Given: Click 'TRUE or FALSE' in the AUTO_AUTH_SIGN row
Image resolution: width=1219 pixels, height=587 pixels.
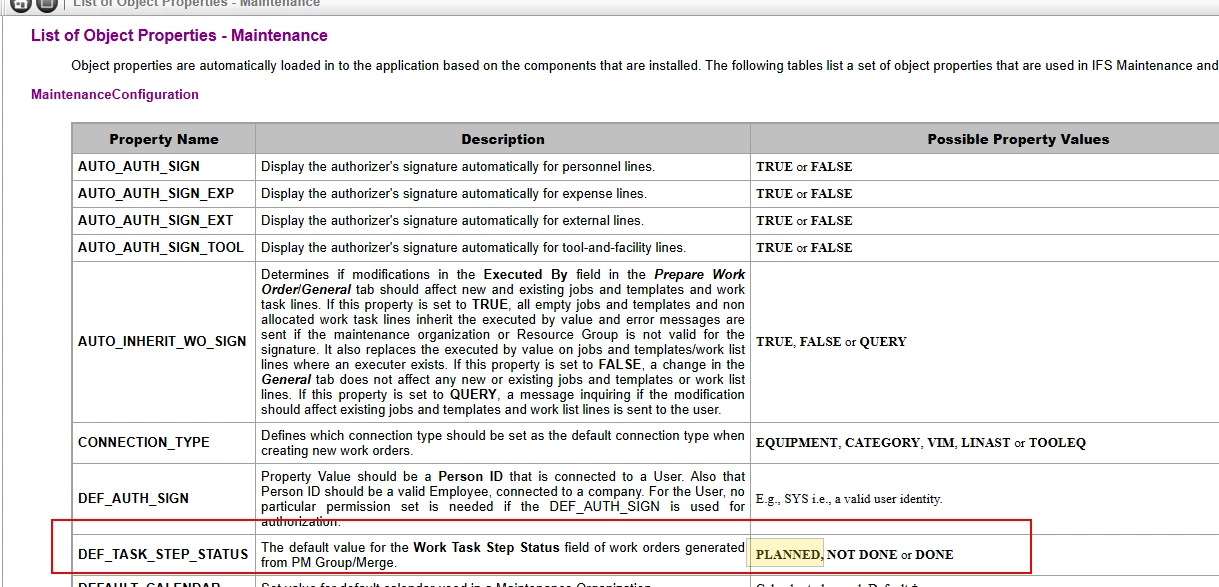Looking at the screenshot, I should tap(805, 167).
